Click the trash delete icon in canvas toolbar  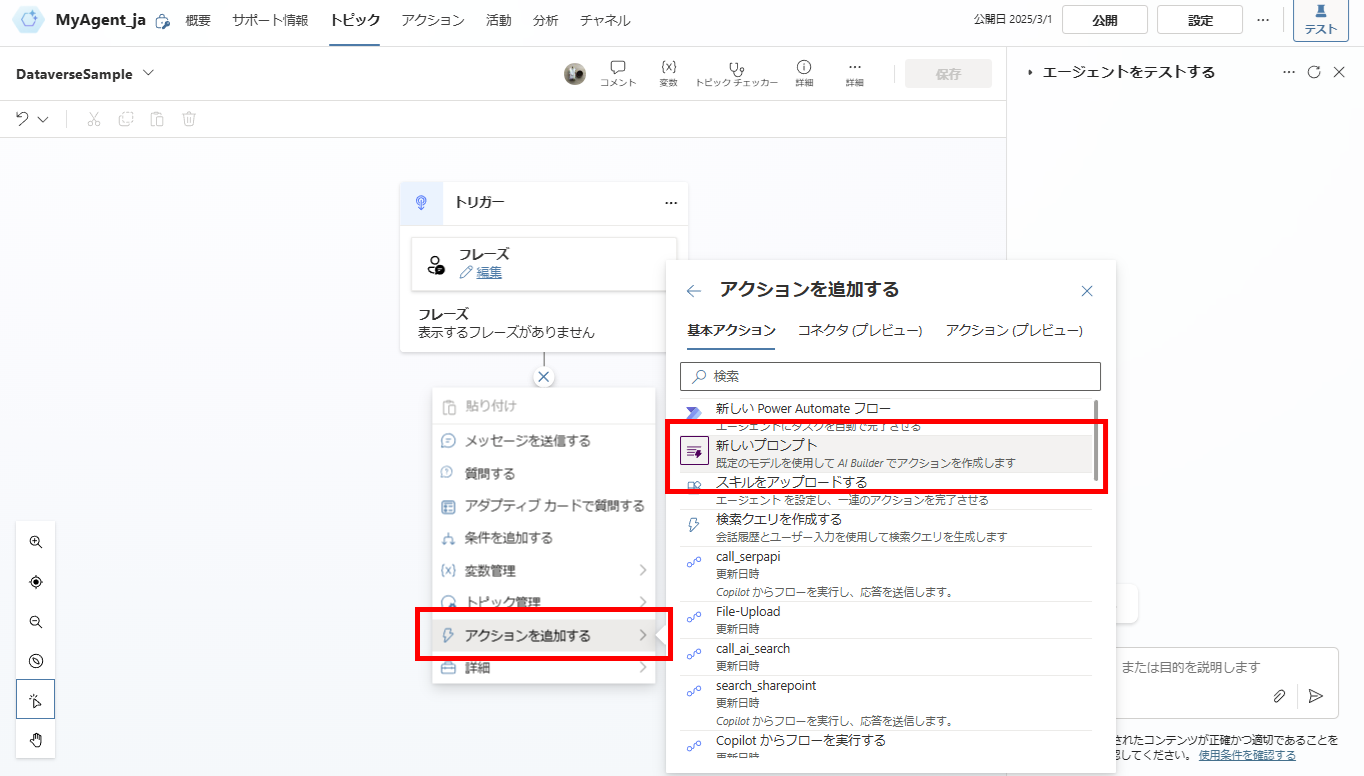188,118
